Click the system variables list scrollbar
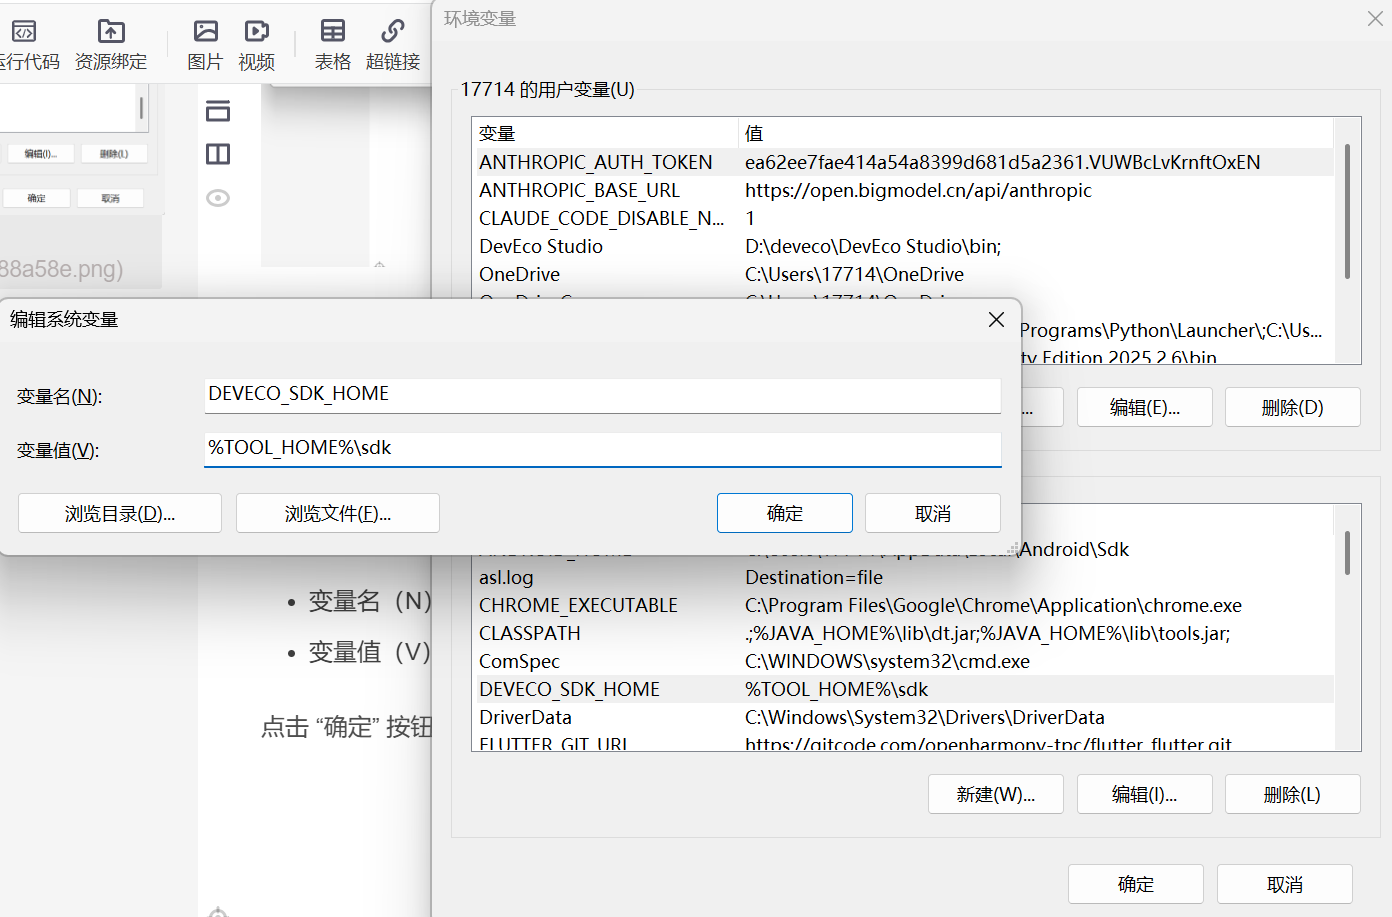The image size is (1392, 917). [1347, 553]
